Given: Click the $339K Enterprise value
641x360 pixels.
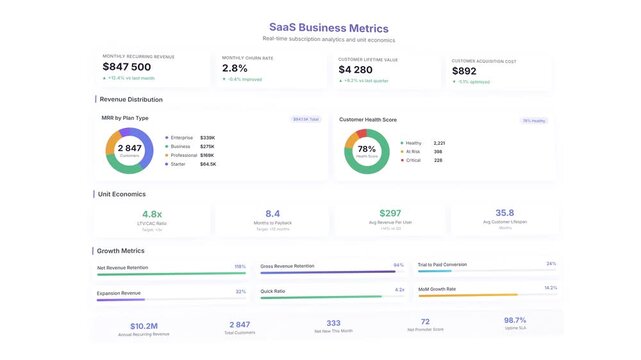Looking at the screenshot, I should 207,138.
